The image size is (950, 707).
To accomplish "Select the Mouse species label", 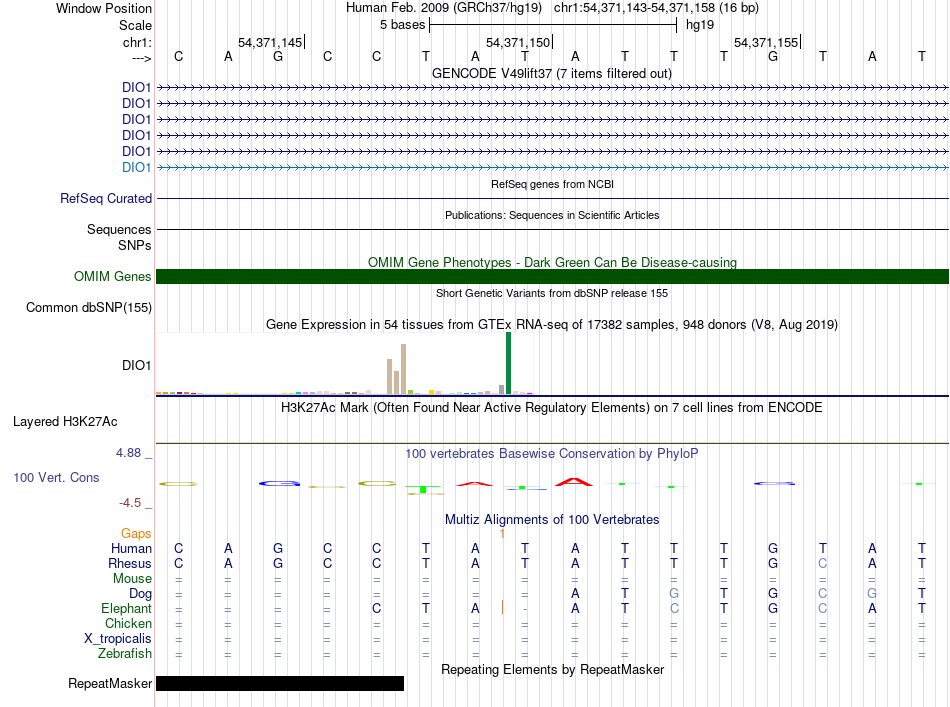I will (132, 579).
